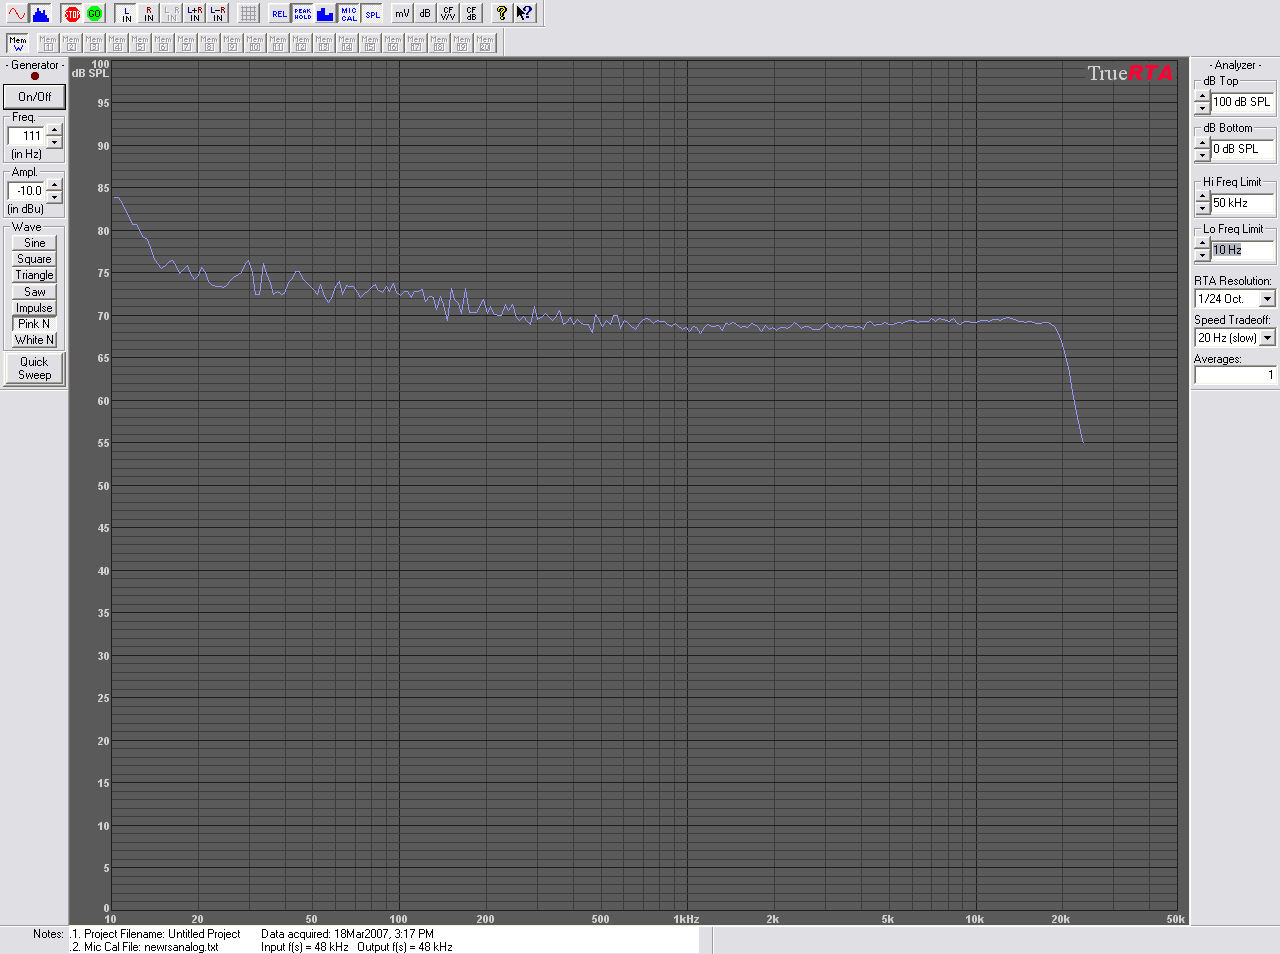Select the oscilloscope sine-wave view icon
Image resolution: width=1280 pixels, height=954 pixels.
click(x=17, y=13)
